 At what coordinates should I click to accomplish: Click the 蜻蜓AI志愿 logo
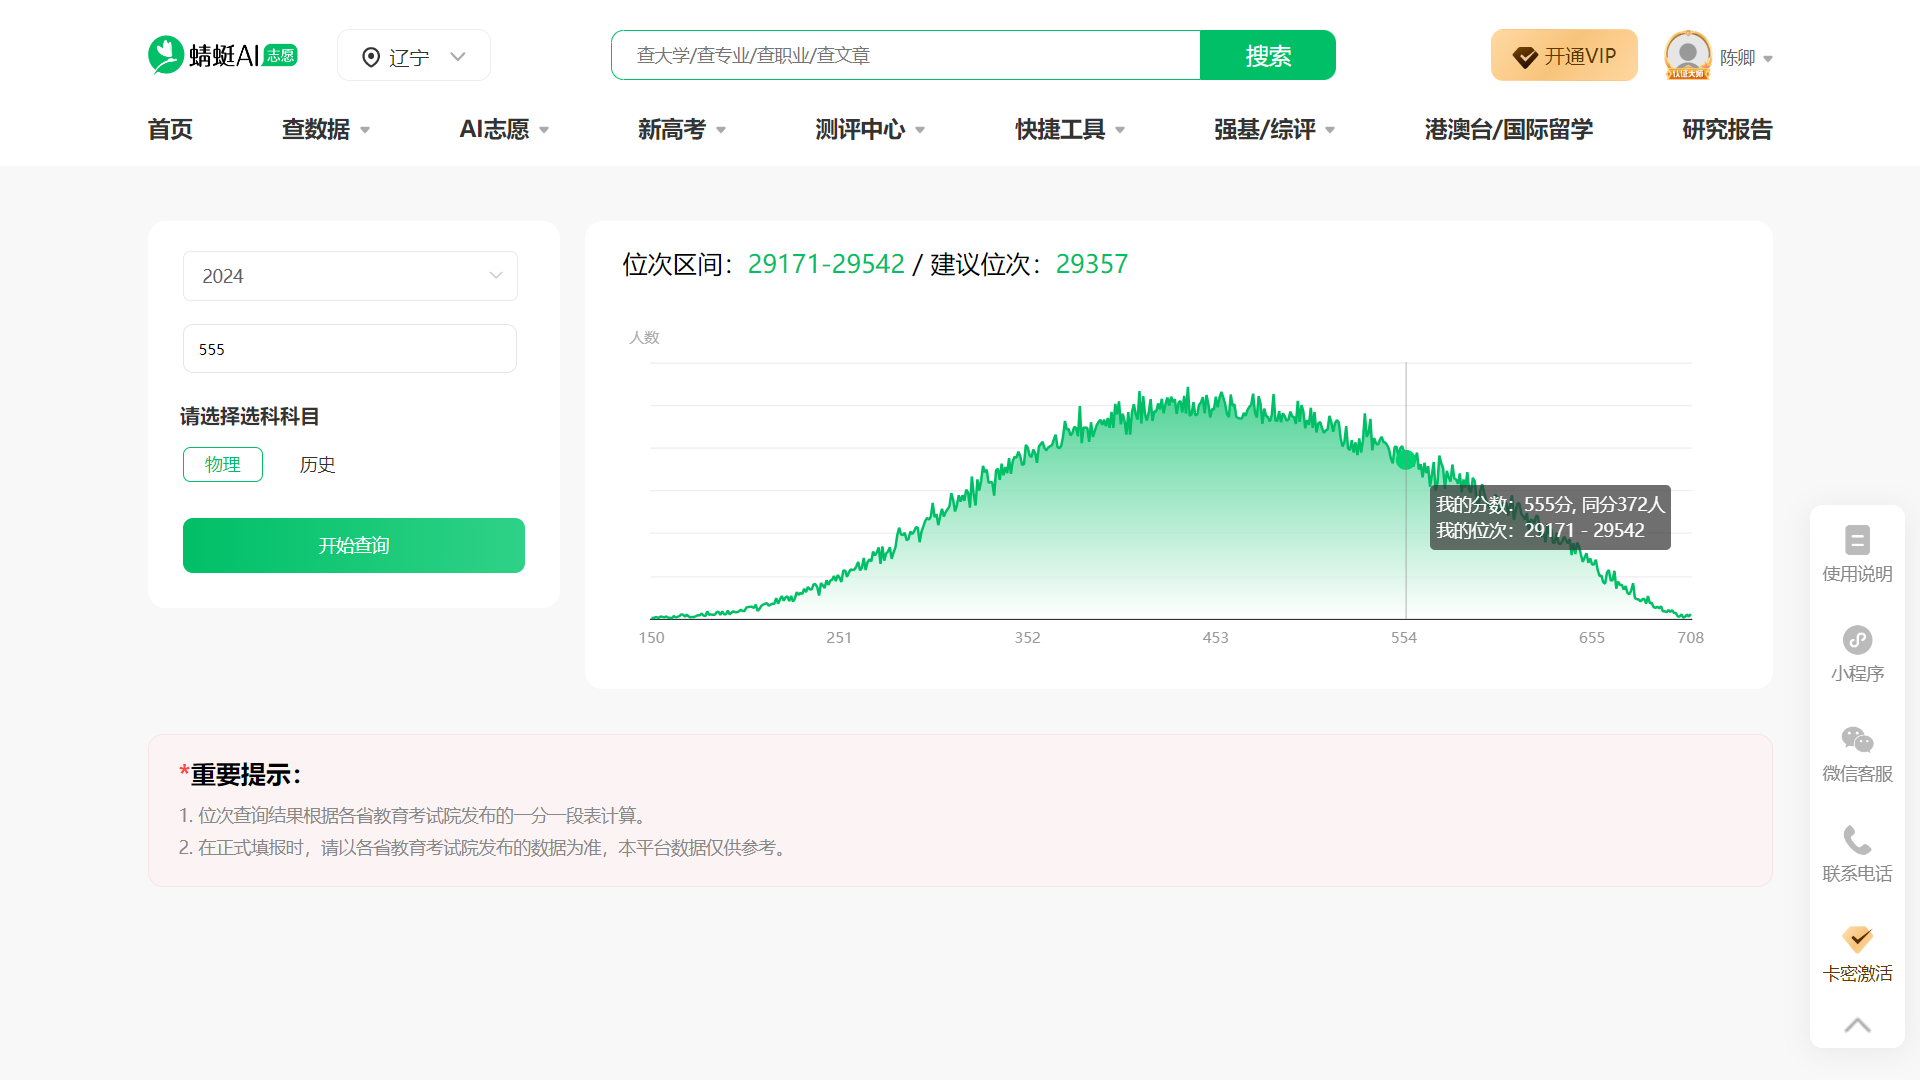tap(221, 54)
